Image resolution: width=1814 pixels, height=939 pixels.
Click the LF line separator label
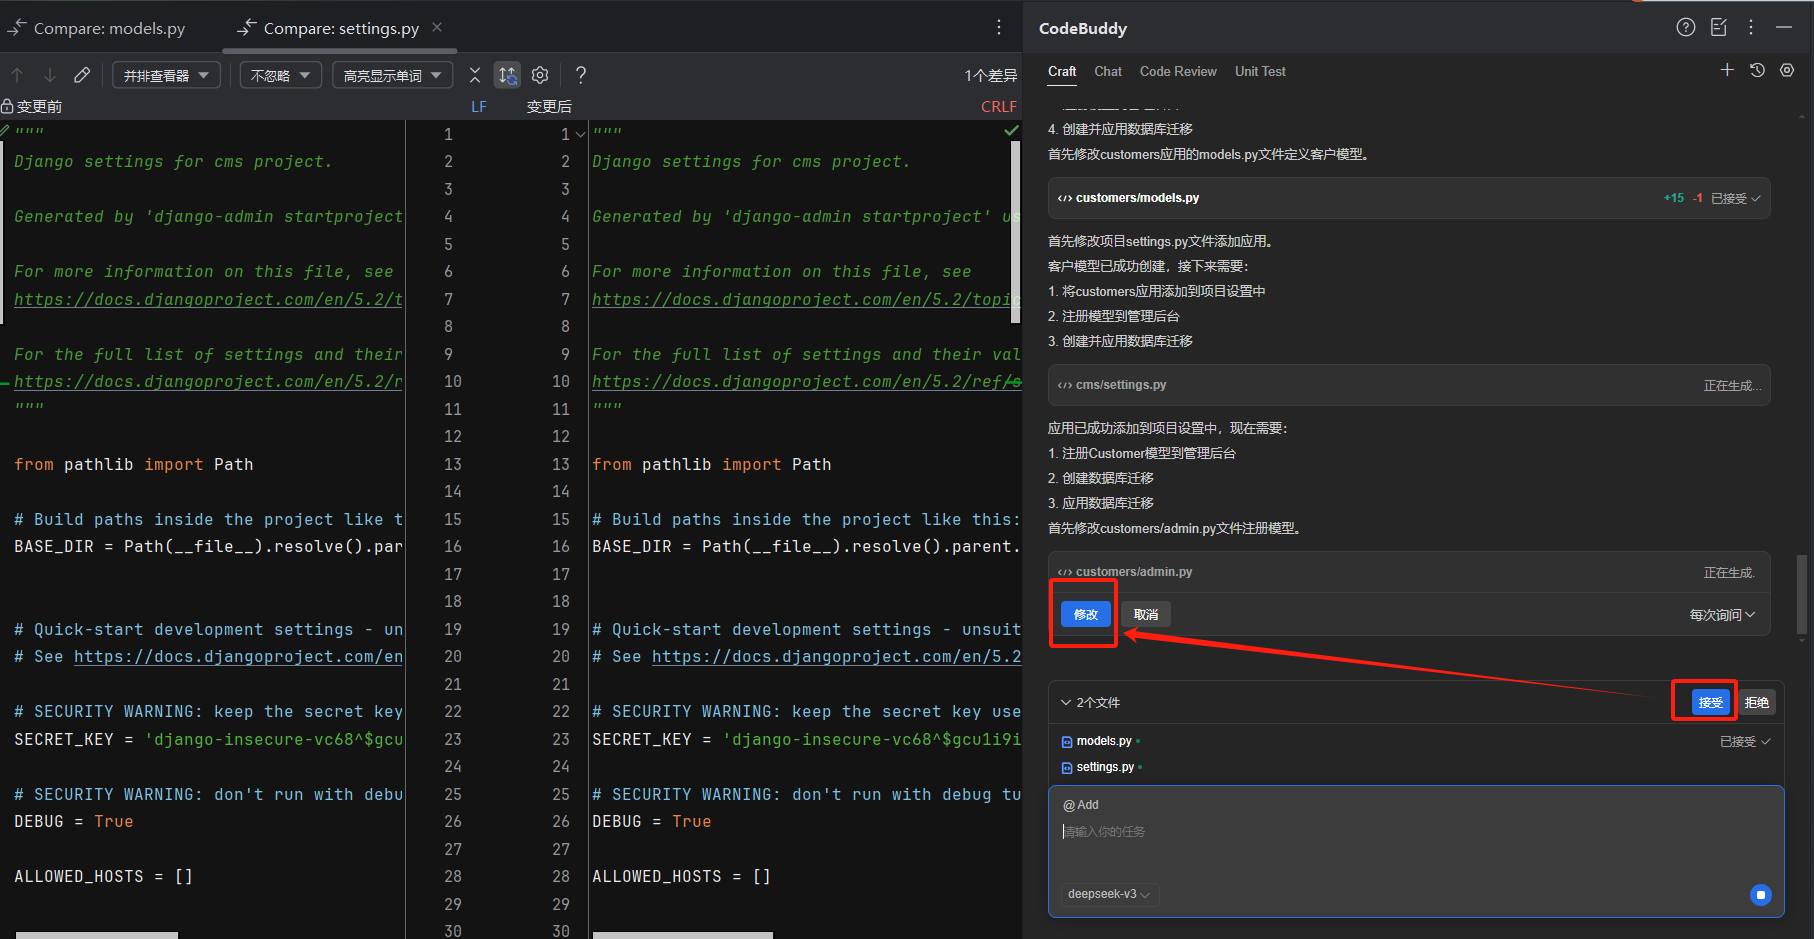tap(479, 106)
